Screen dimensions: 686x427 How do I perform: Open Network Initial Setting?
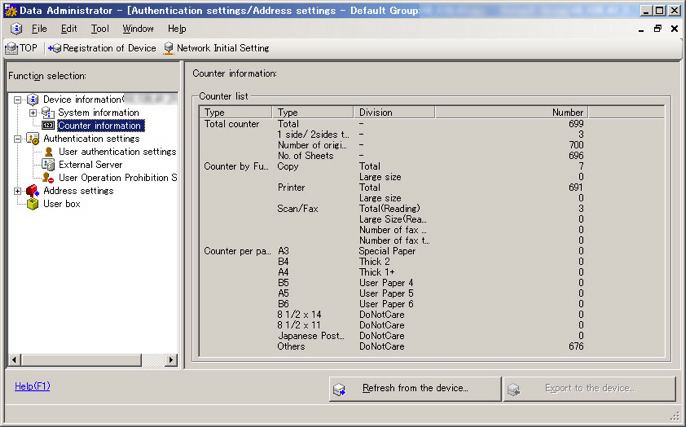tap(217, 48)
